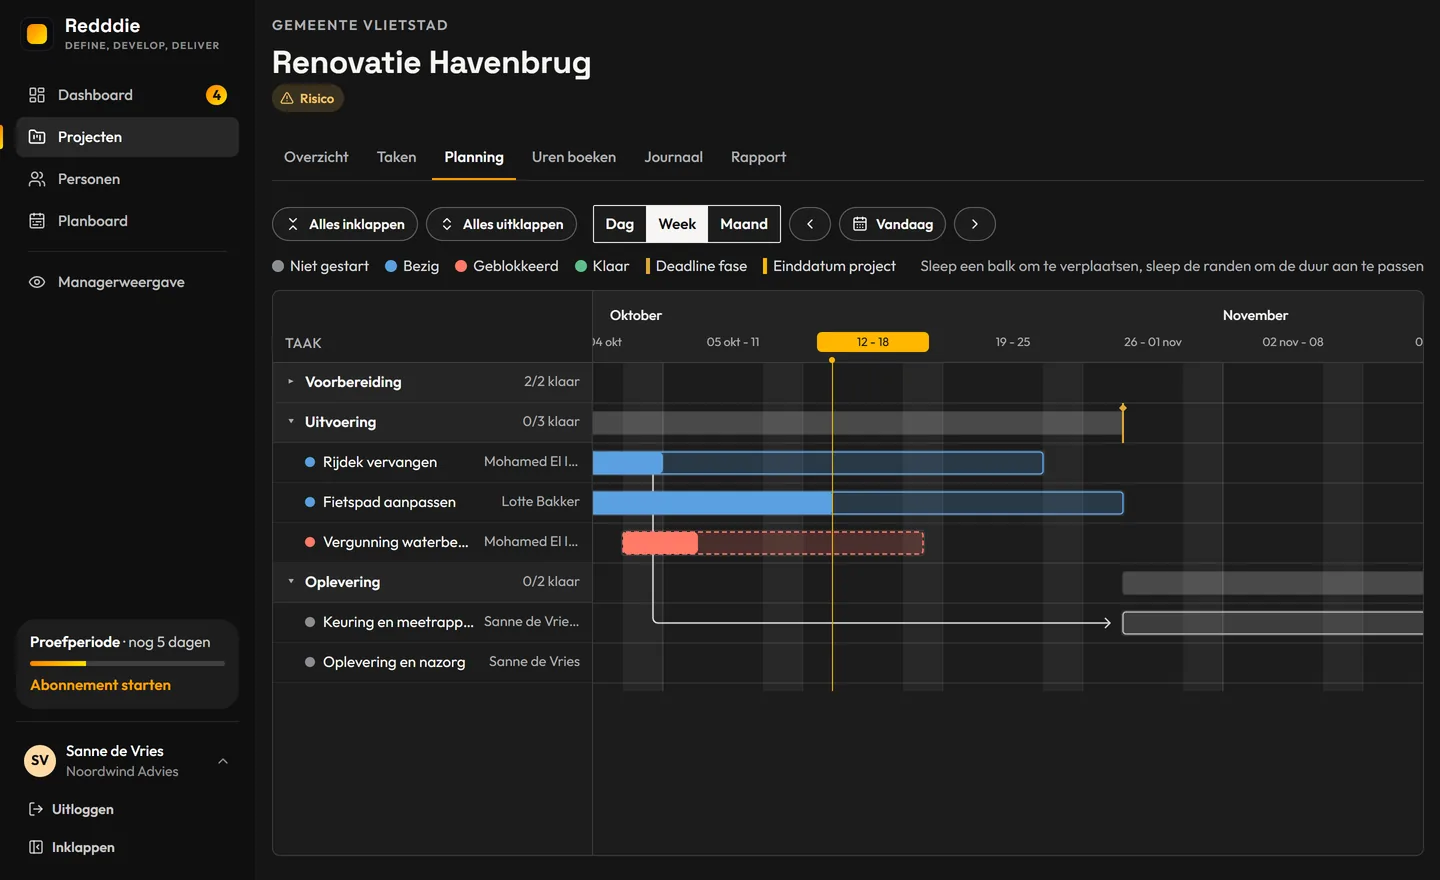1440x880 pixels.
Task: Click red status dot of Vergunning waterbeheer
Action: (310, 542)
